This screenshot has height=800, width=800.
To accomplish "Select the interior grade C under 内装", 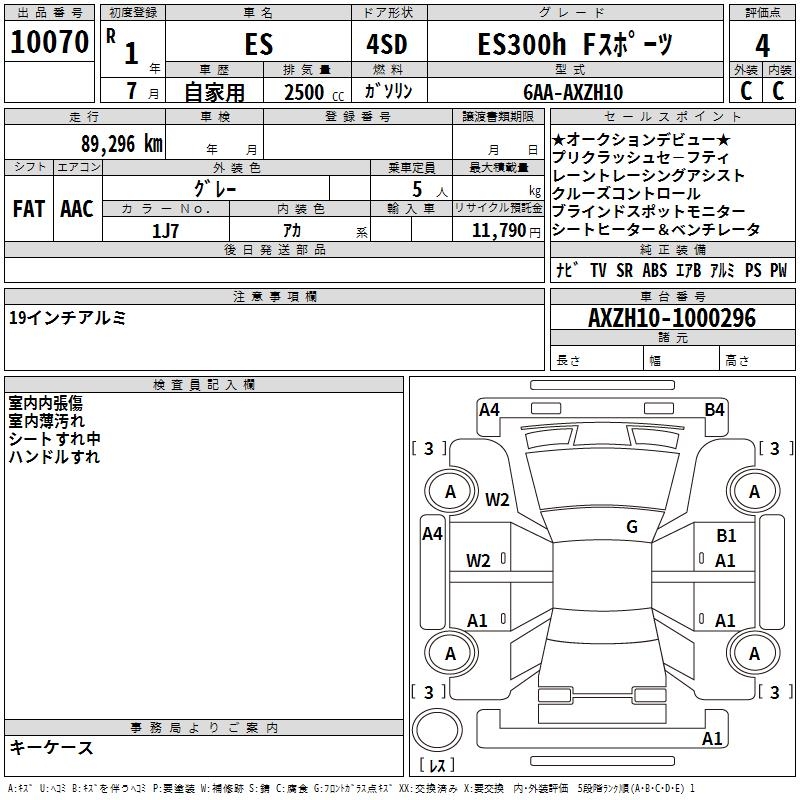I will (x=778, y=90).
